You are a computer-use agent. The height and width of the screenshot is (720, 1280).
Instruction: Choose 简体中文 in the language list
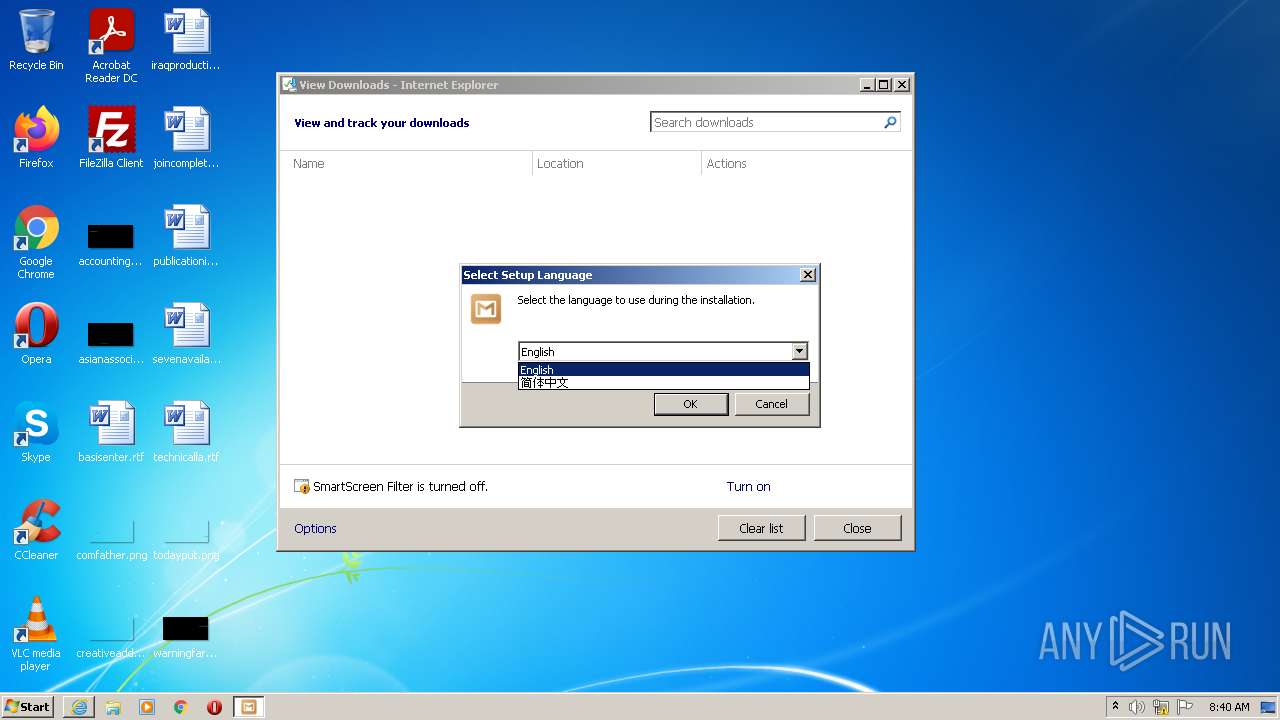click(663, 382)
